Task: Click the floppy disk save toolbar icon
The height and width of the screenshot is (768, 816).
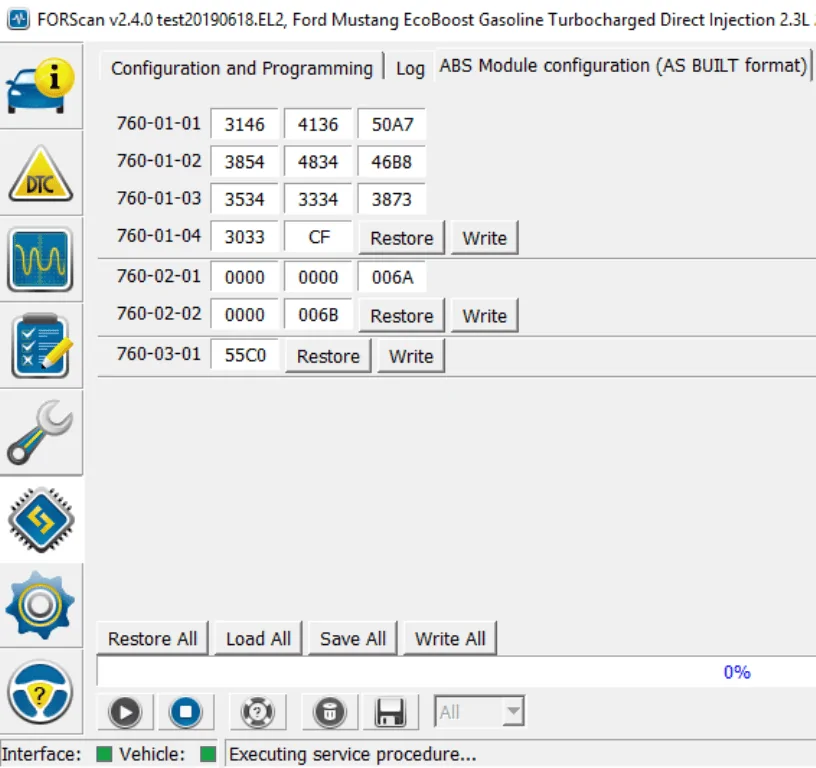Action: [x=391, y=712]
